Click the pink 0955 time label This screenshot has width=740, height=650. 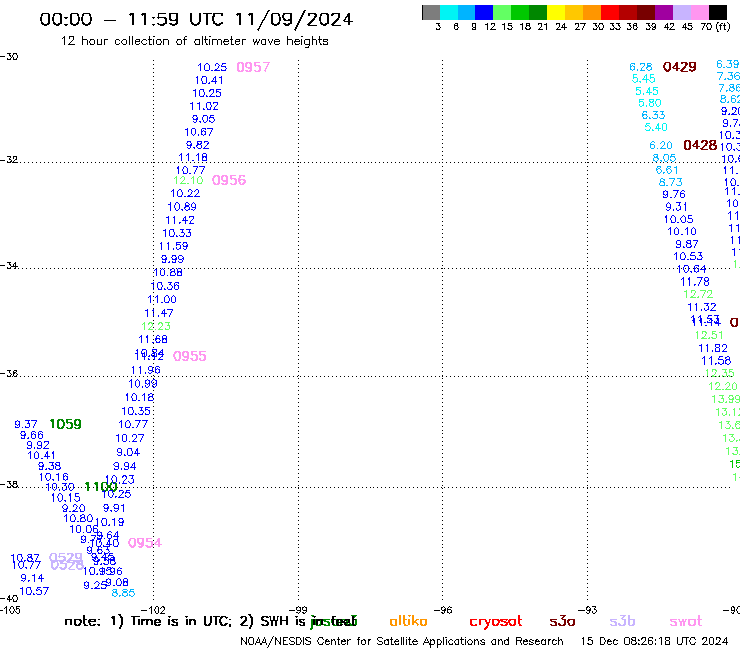coord(189,356)
